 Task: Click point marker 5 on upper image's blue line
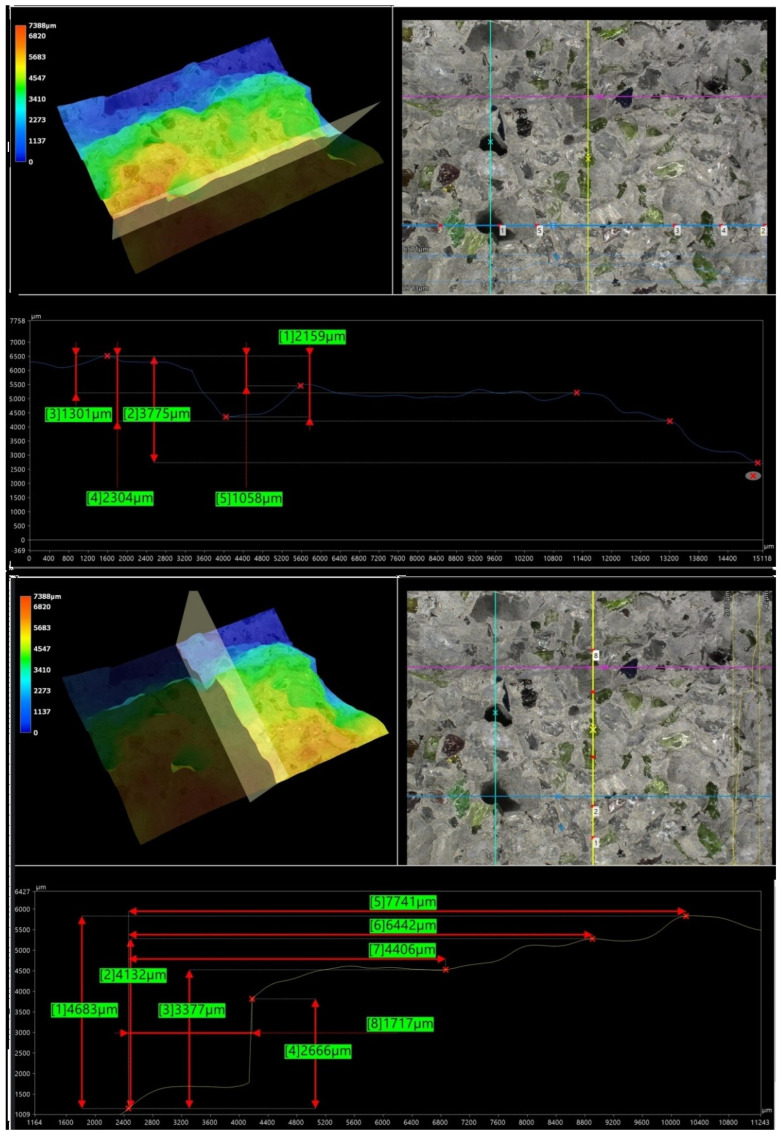539,230
